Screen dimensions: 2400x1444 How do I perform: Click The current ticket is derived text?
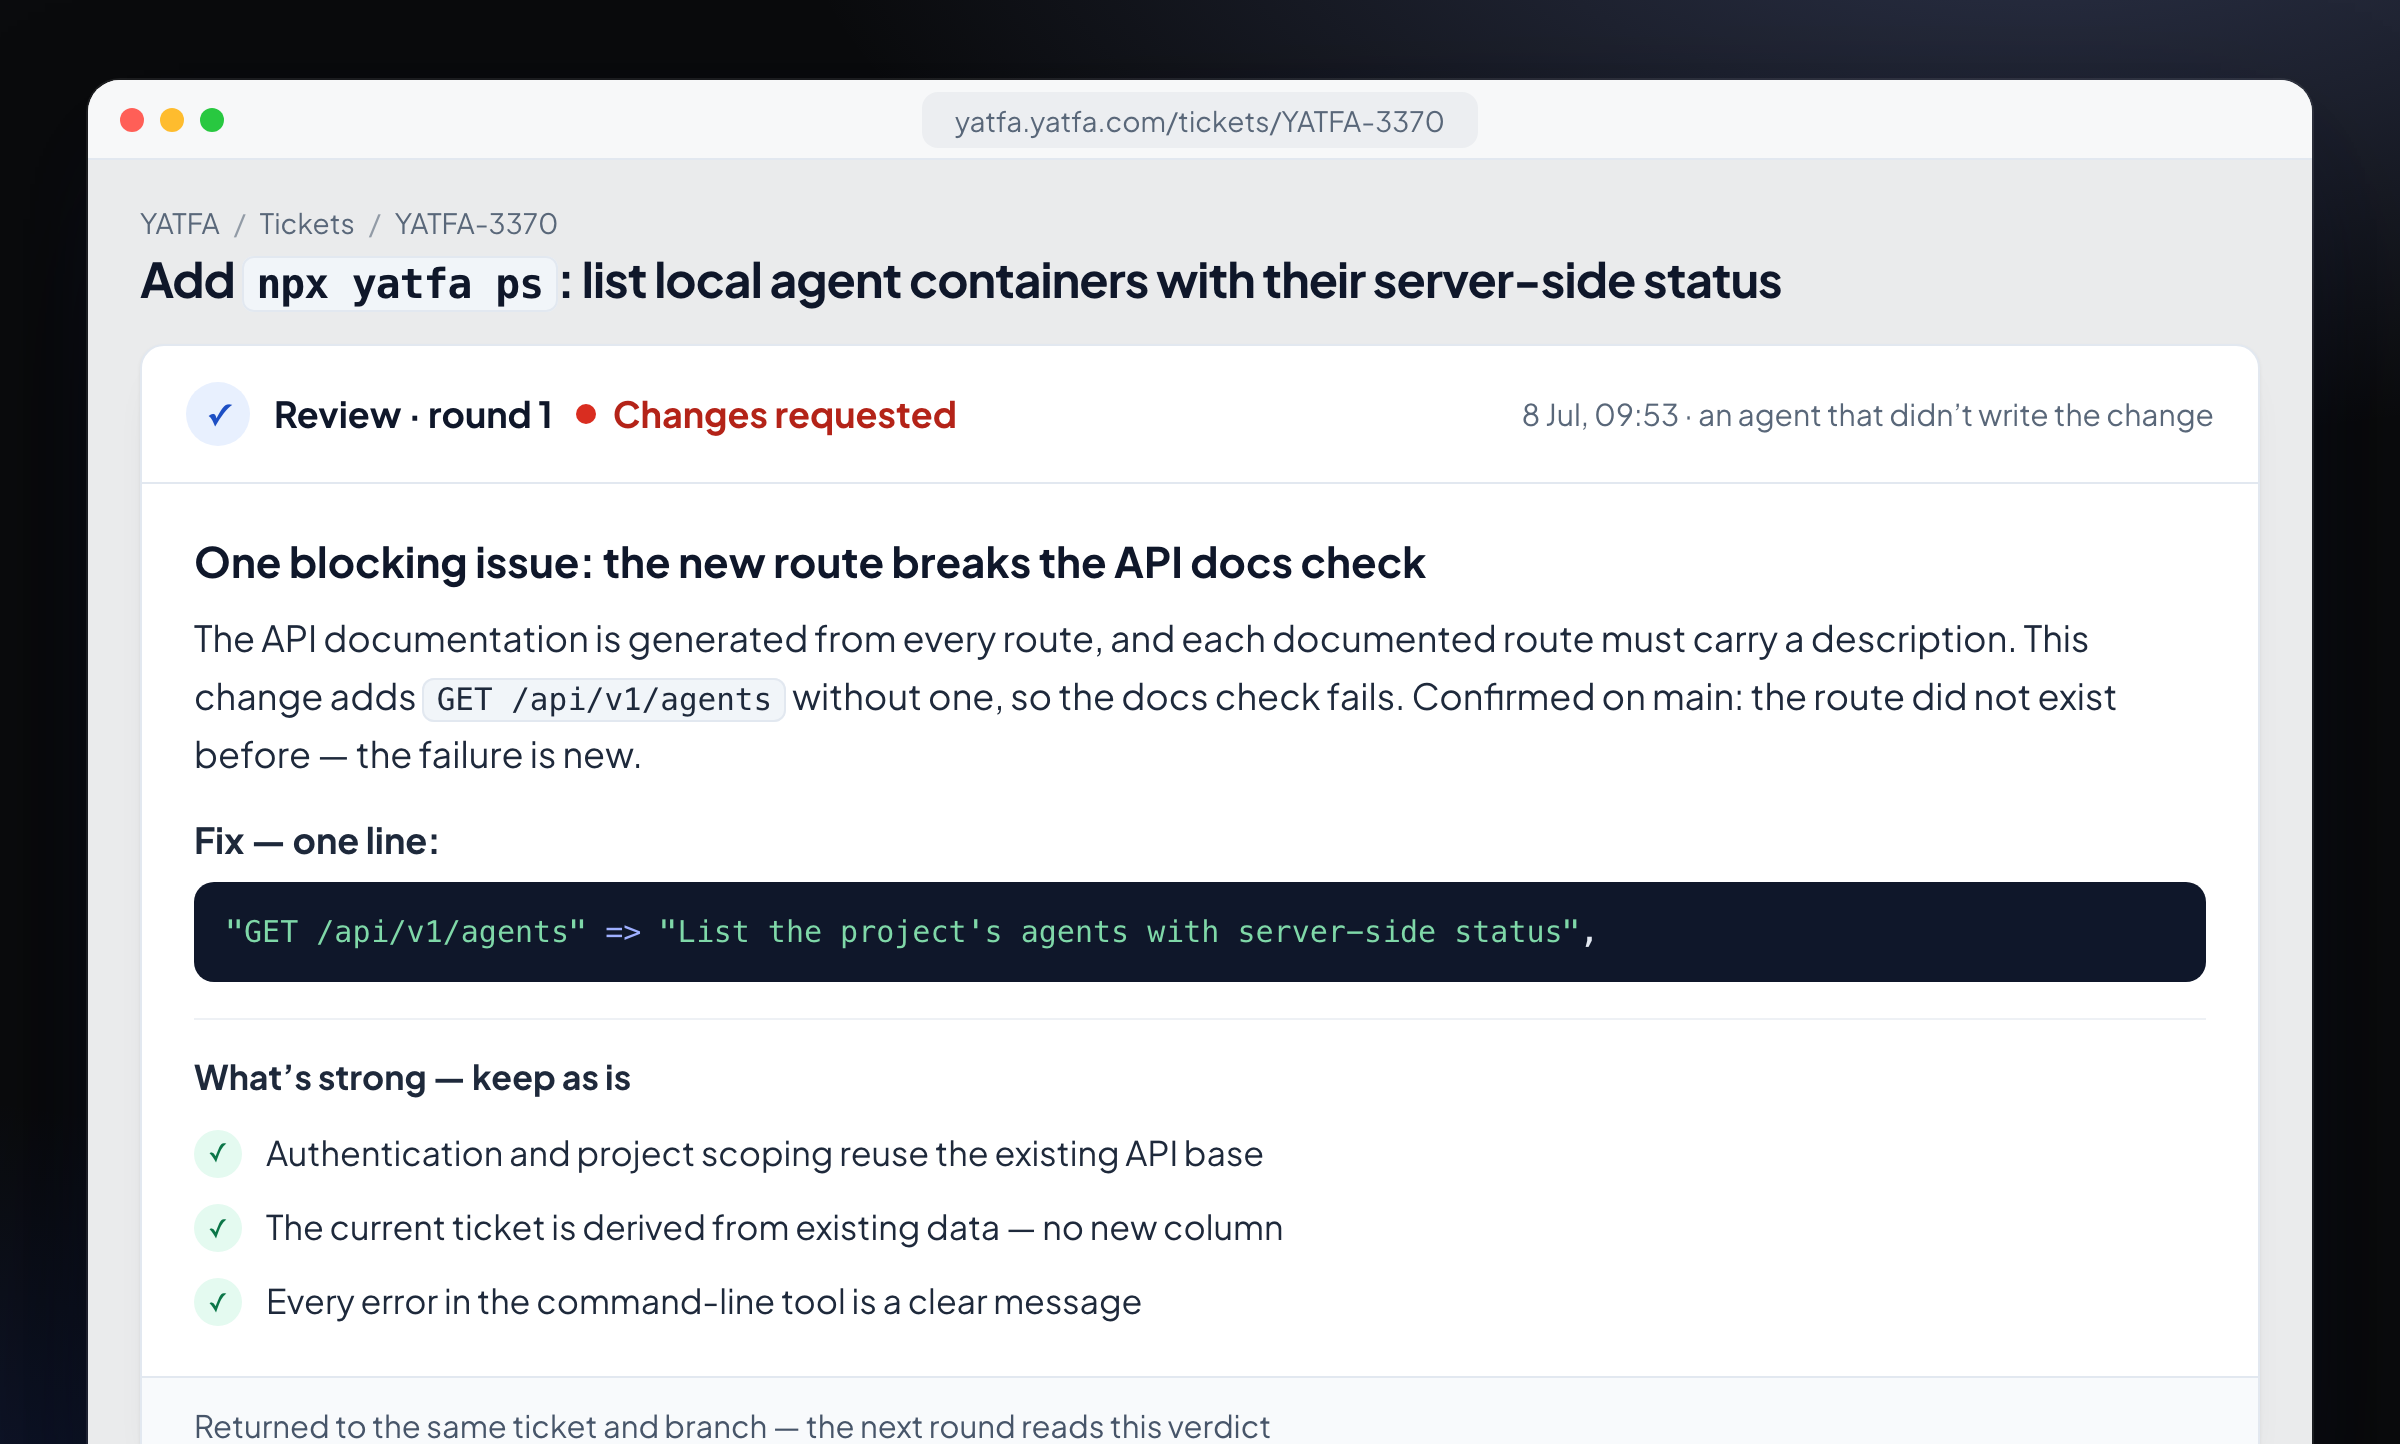[x=774, y=1228]
